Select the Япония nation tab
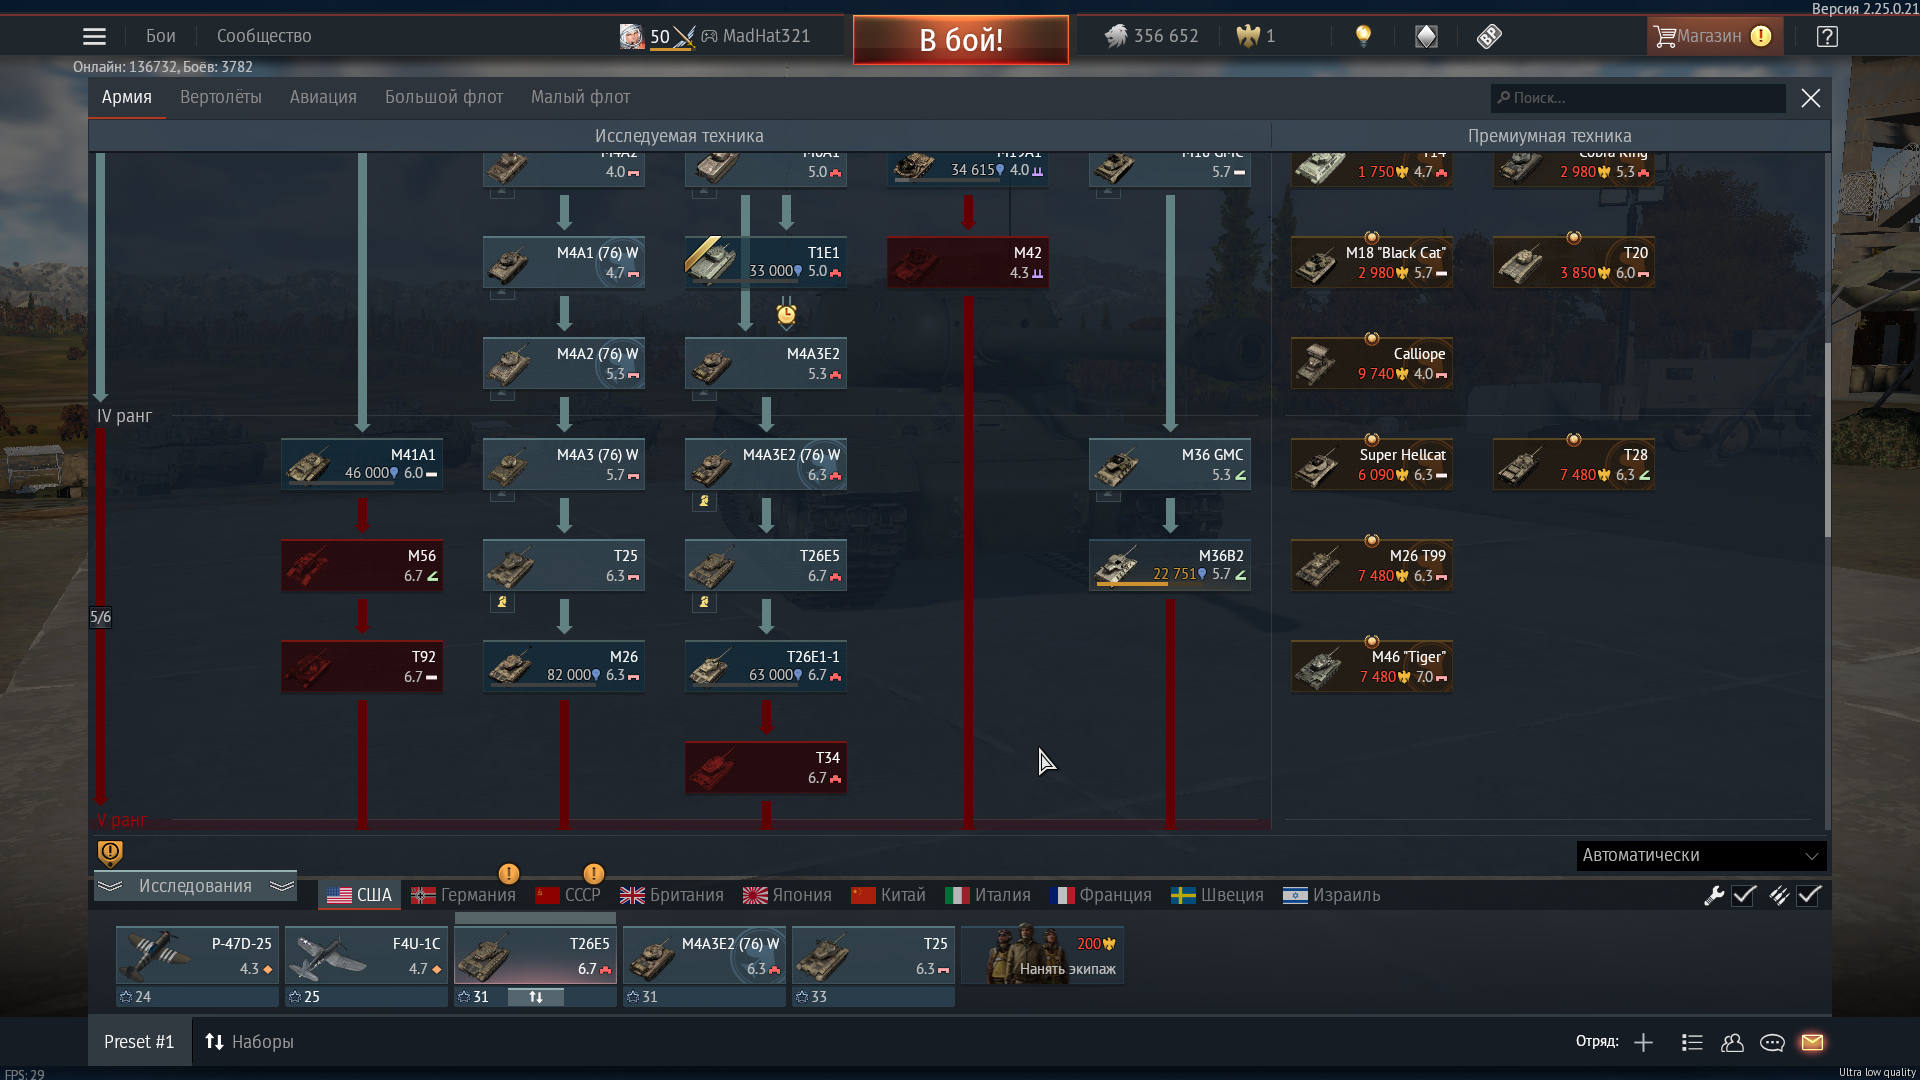The height and width of the screenshot is (1080, 1920). pos(788,895)
